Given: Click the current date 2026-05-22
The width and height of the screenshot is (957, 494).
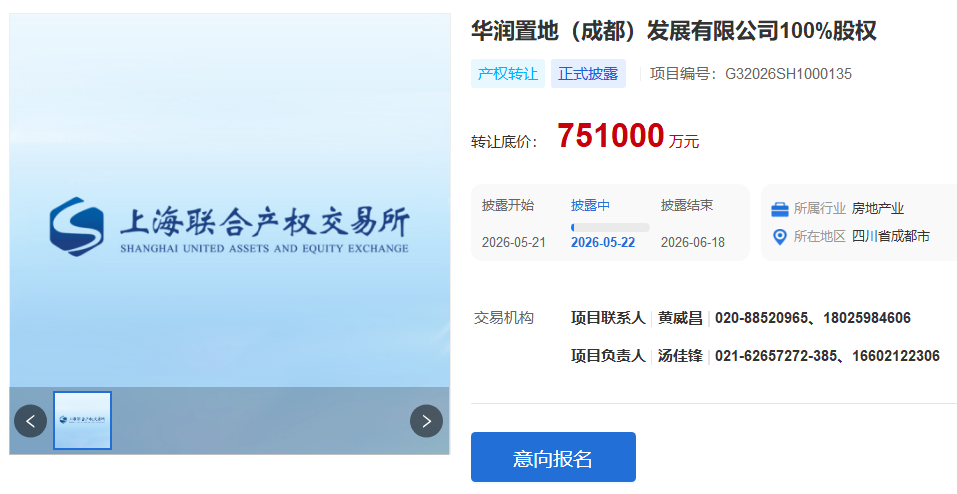Looking at the screenshot, I should 602,242.
